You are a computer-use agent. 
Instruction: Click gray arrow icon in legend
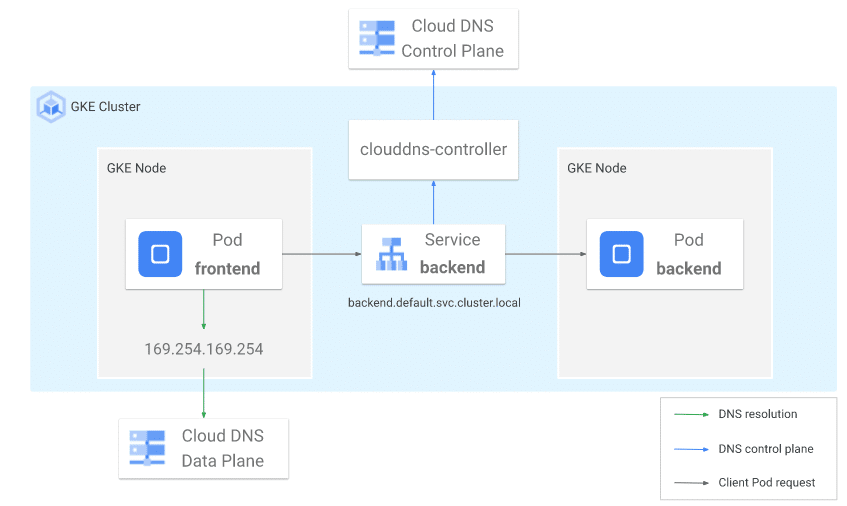(x=691, y=483)
